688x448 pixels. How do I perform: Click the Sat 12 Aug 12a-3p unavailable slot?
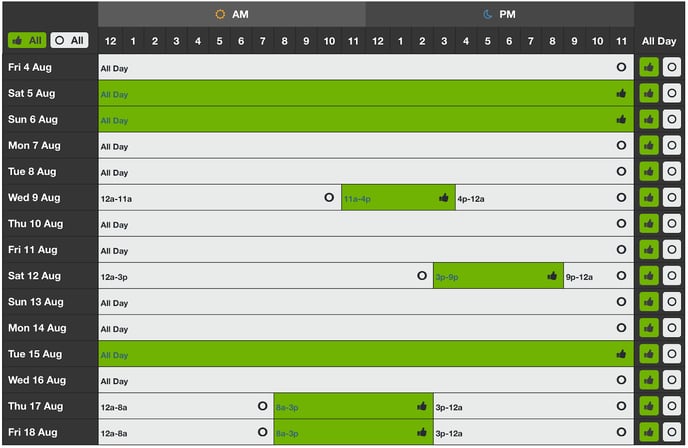(265, 276)
